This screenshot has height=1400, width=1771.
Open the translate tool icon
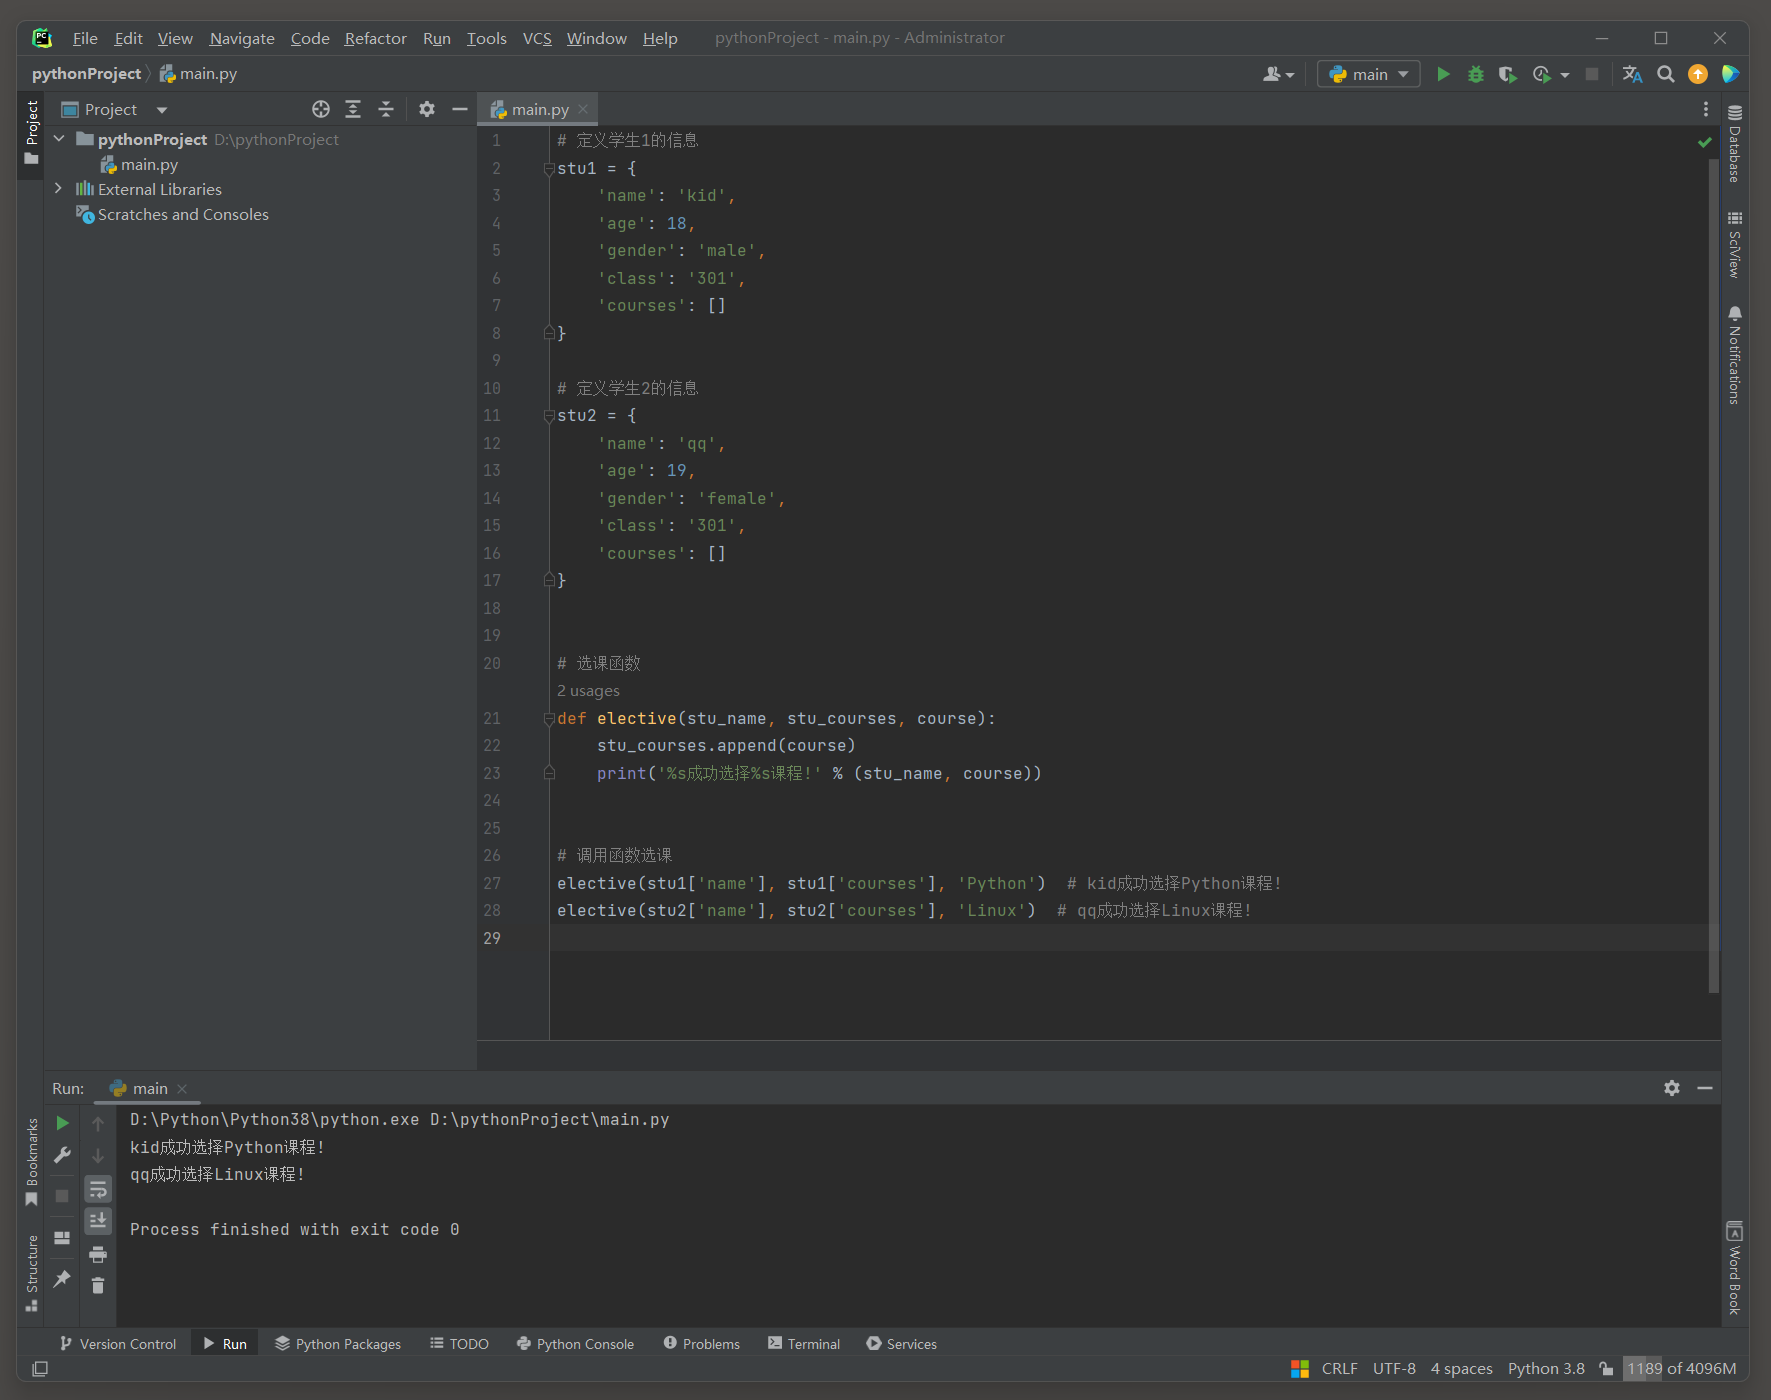(1632, 74)
